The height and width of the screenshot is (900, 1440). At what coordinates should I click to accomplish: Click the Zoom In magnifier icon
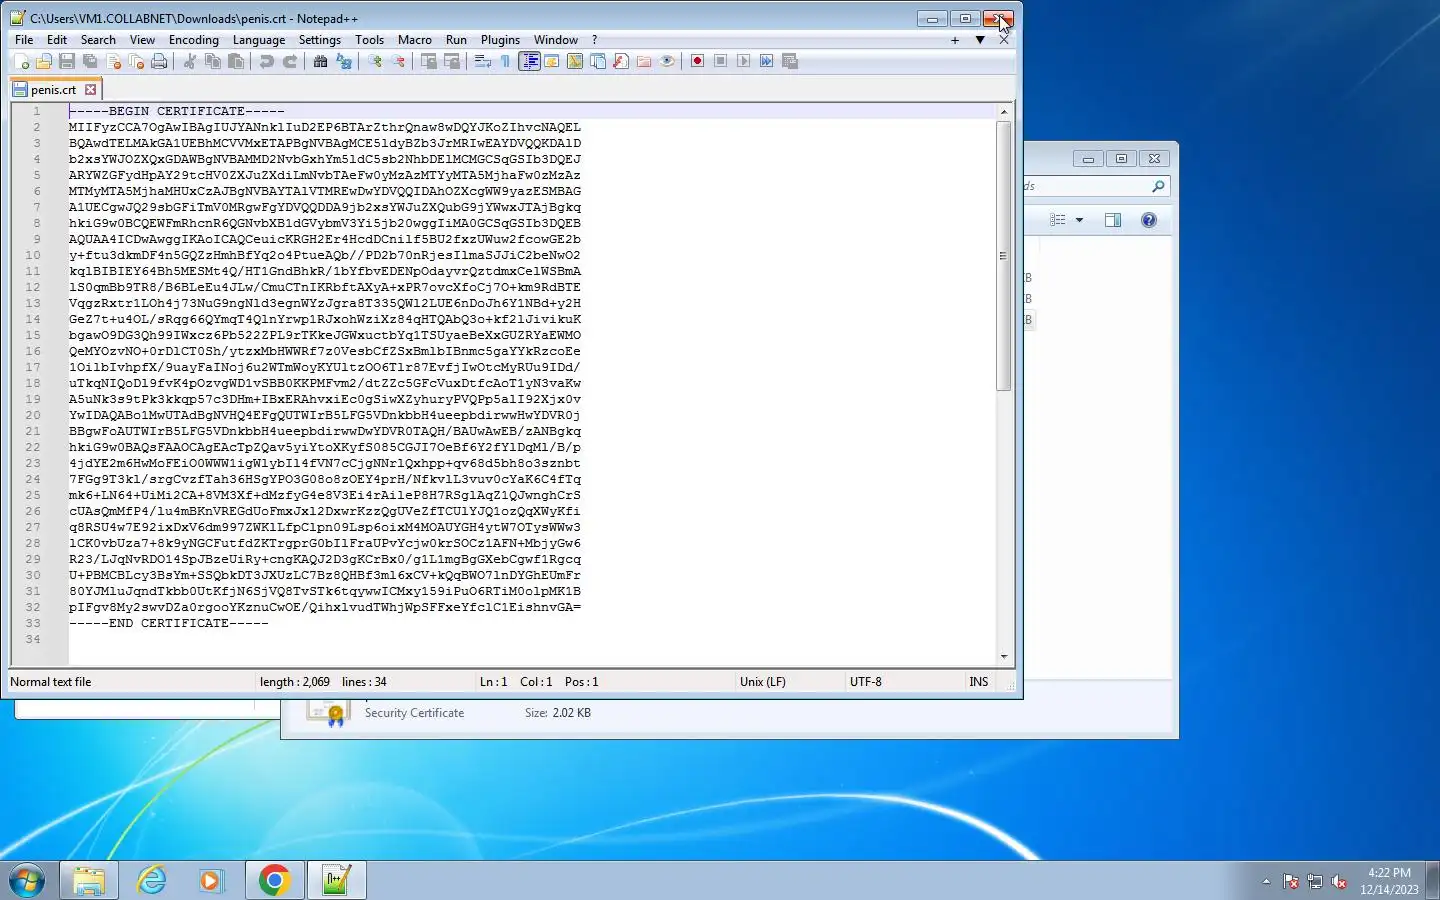[x=375, y=61]
